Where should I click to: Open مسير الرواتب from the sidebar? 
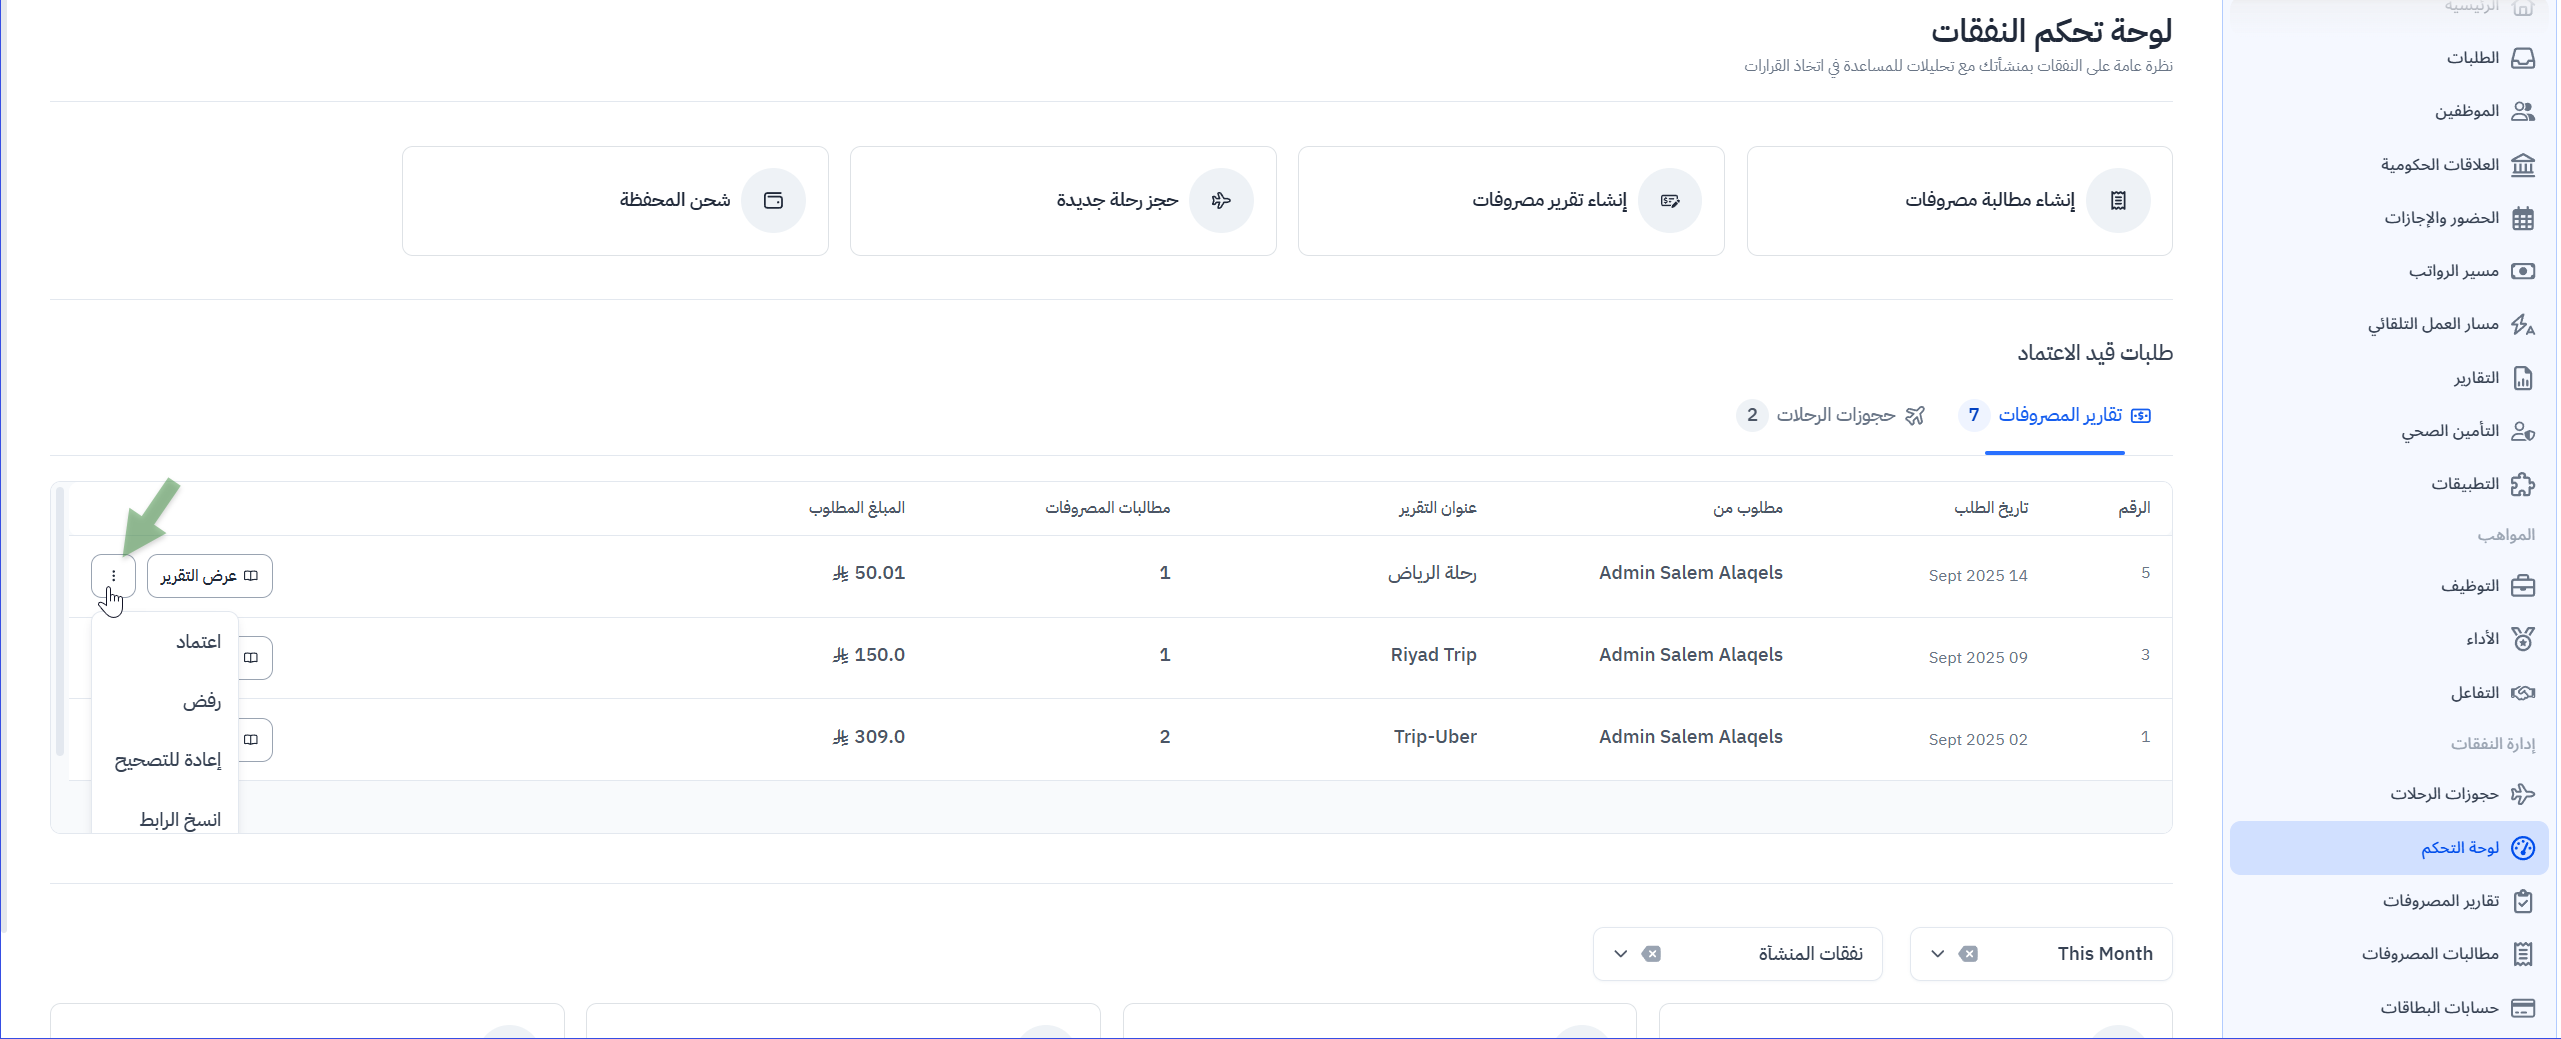click(x=2454, y=271)
